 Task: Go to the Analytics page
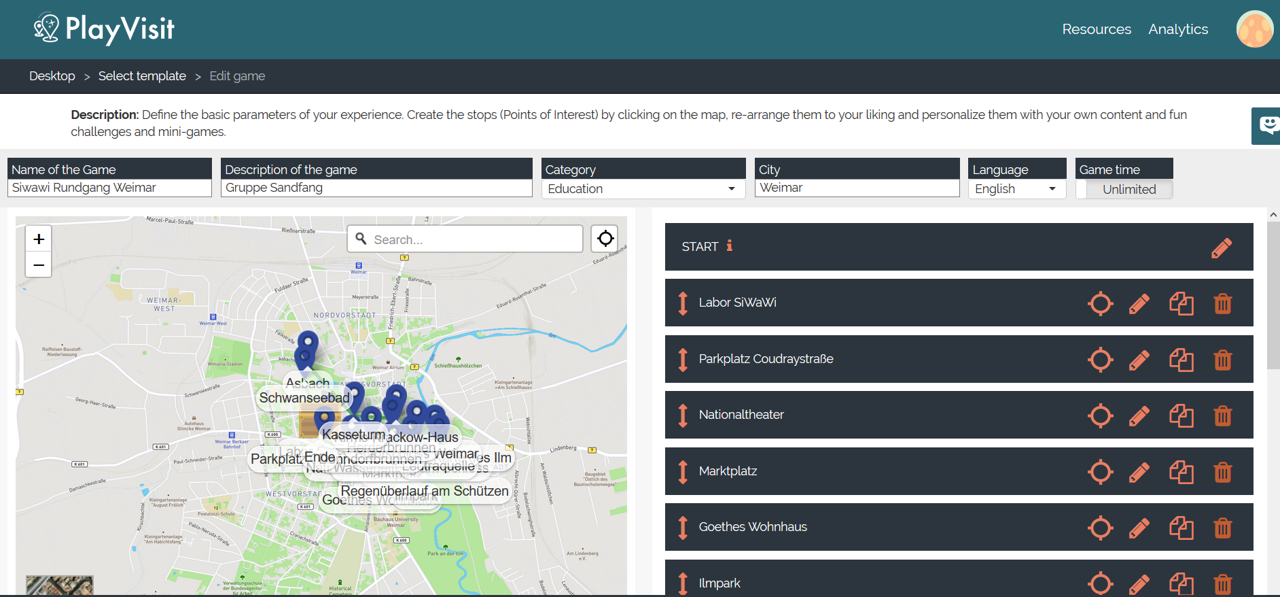[x=1178, y=29]
